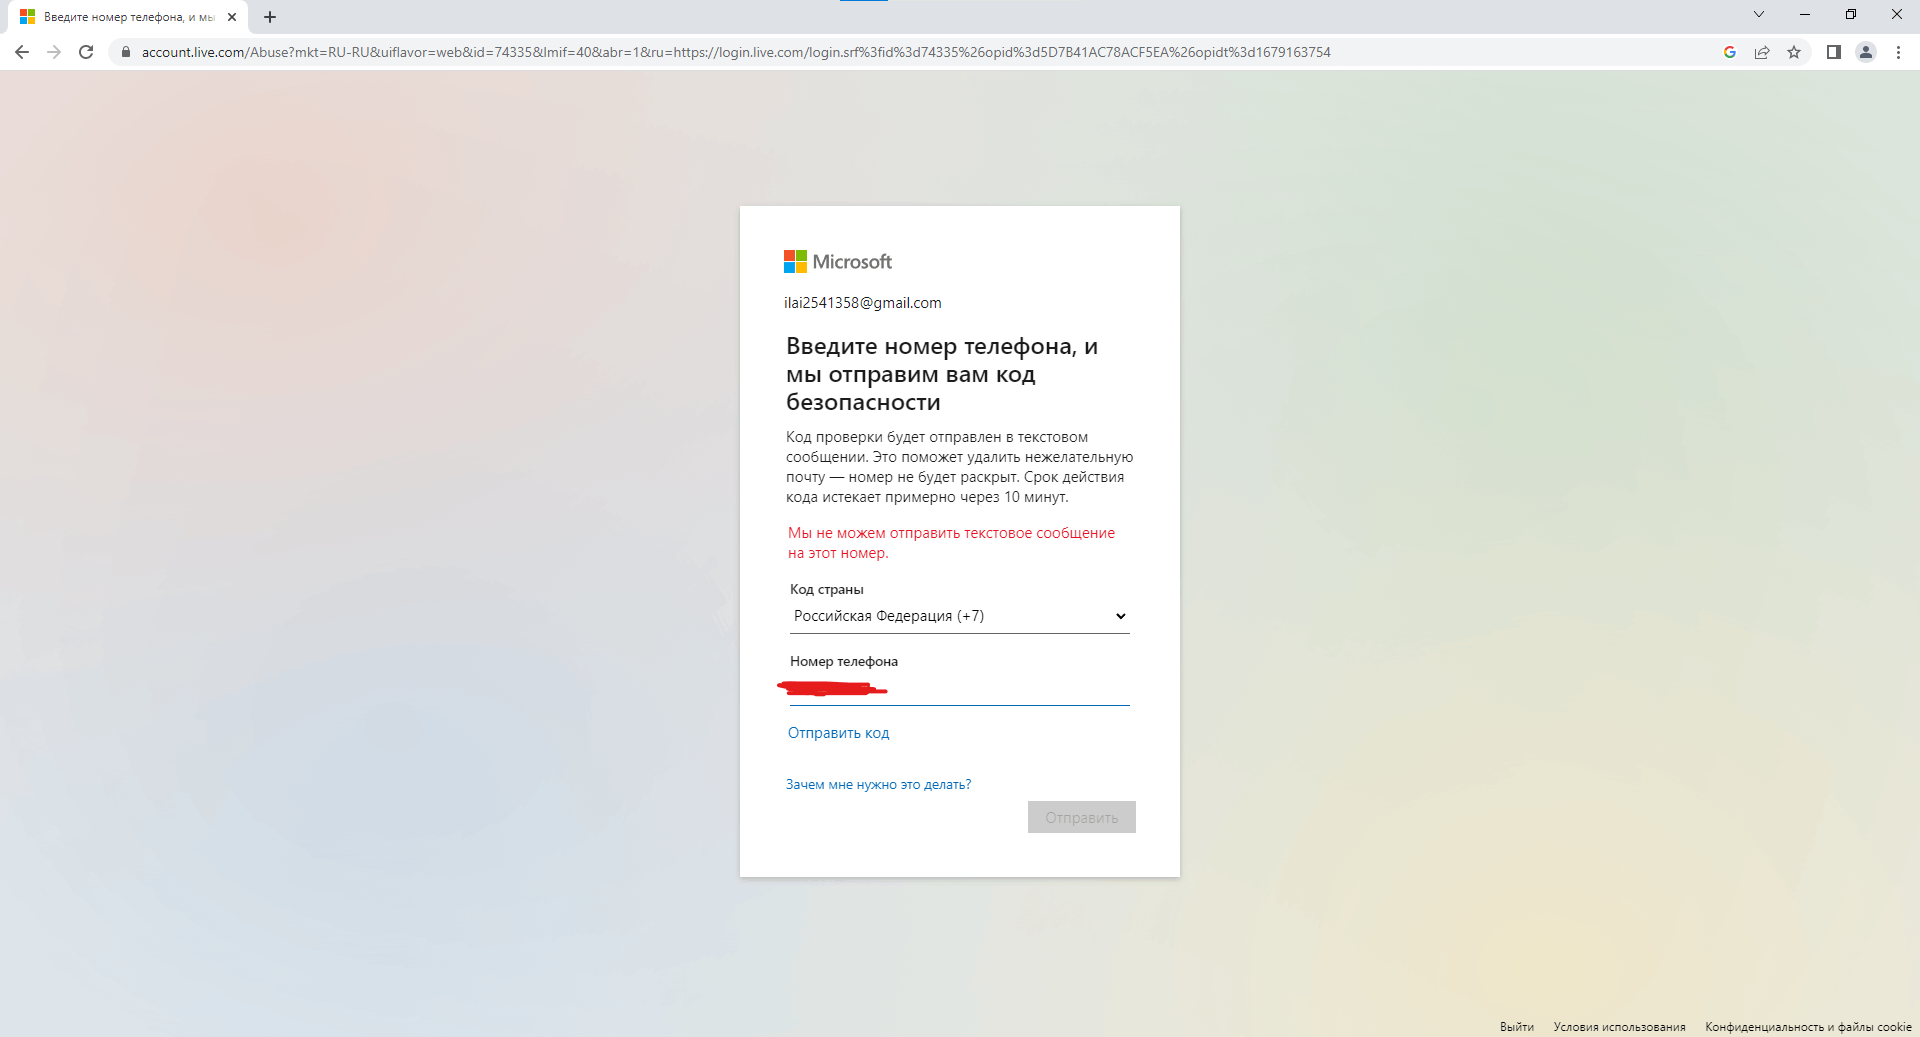Minimize the browser window
The width and height of the screenshot is (1920, 1037).
pos(1805,14)
